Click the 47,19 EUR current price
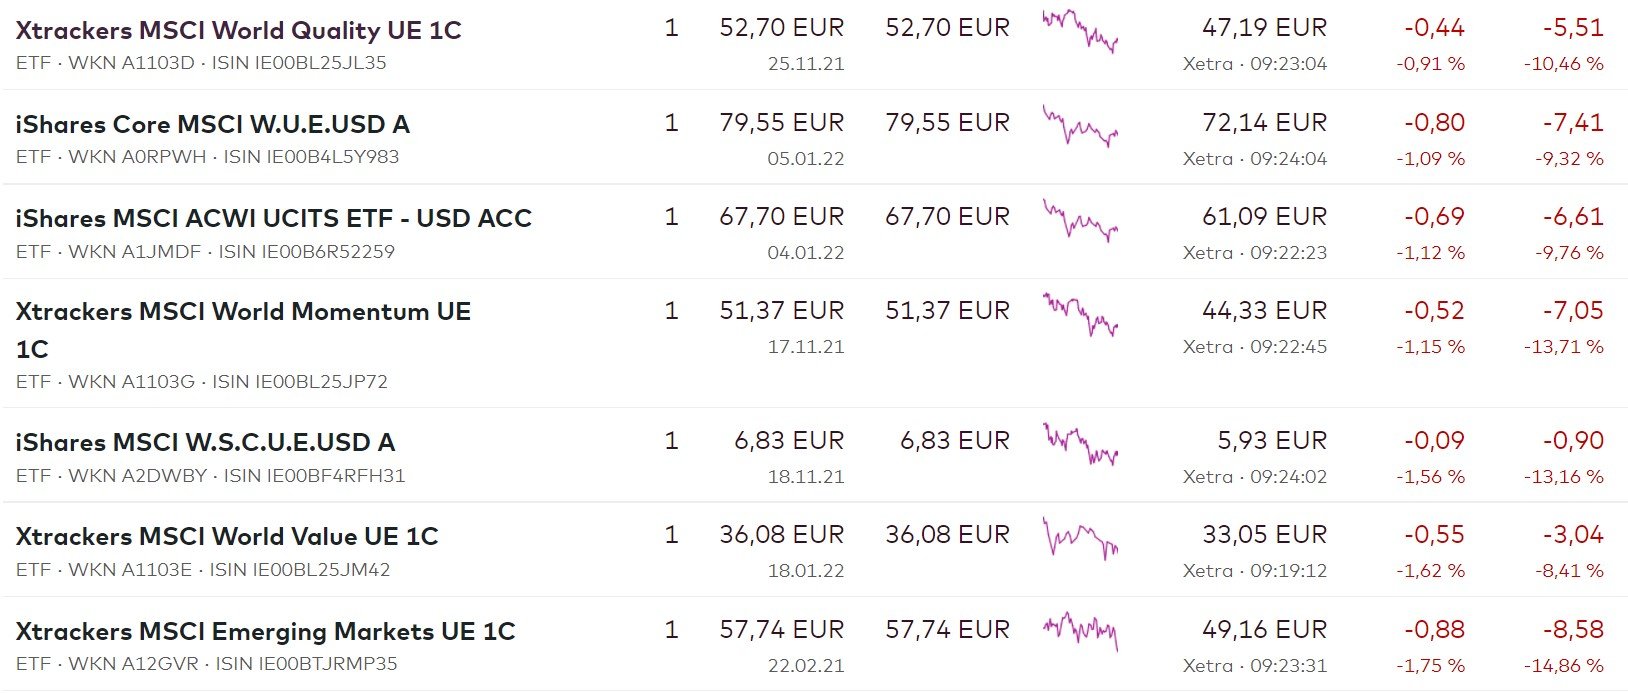The height and width of the screenshot is (693, 1628). click(x=1264, y=28)
